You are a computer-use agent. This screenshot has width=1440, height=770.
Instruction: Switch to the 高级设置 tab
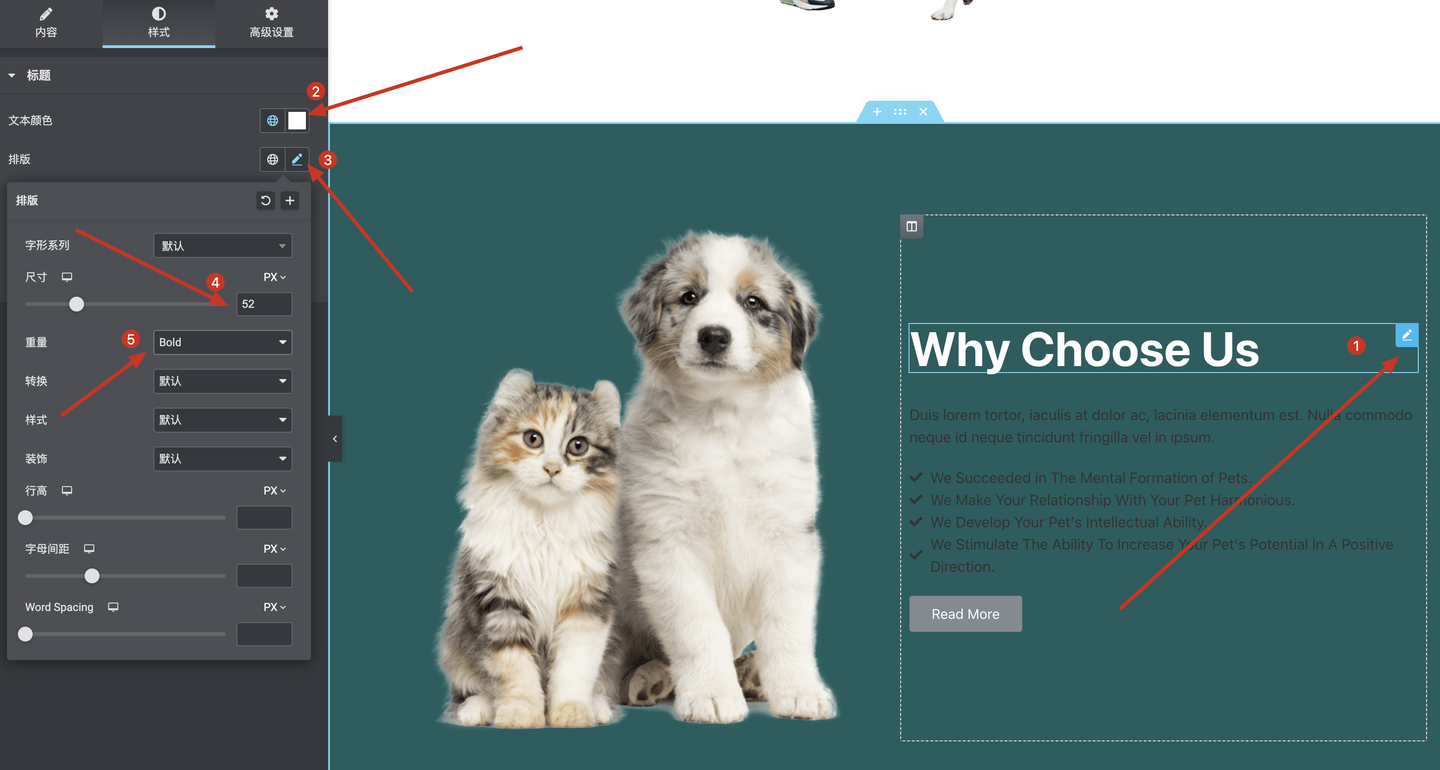pyautogui.click(x=272, y=23)
